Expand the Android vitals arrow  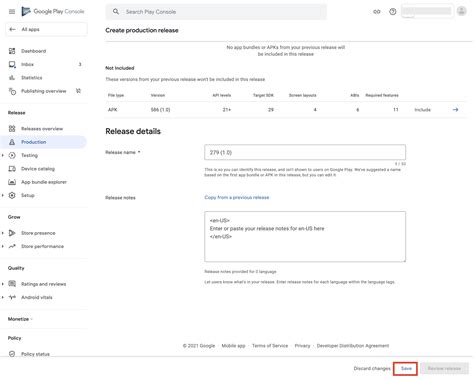3,297
